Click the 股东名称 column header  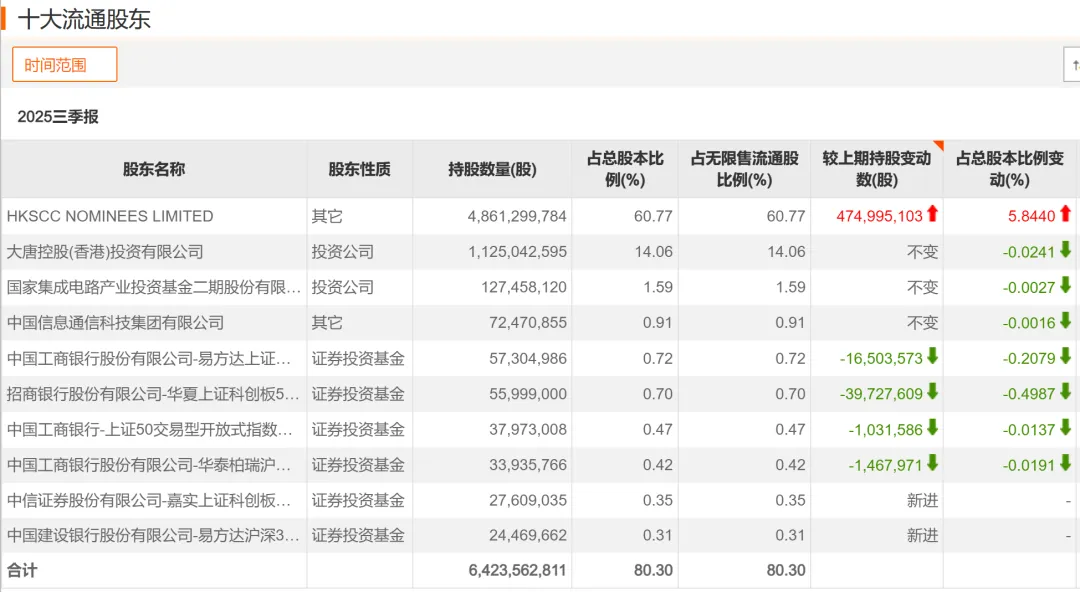click(x=154, y=170)
